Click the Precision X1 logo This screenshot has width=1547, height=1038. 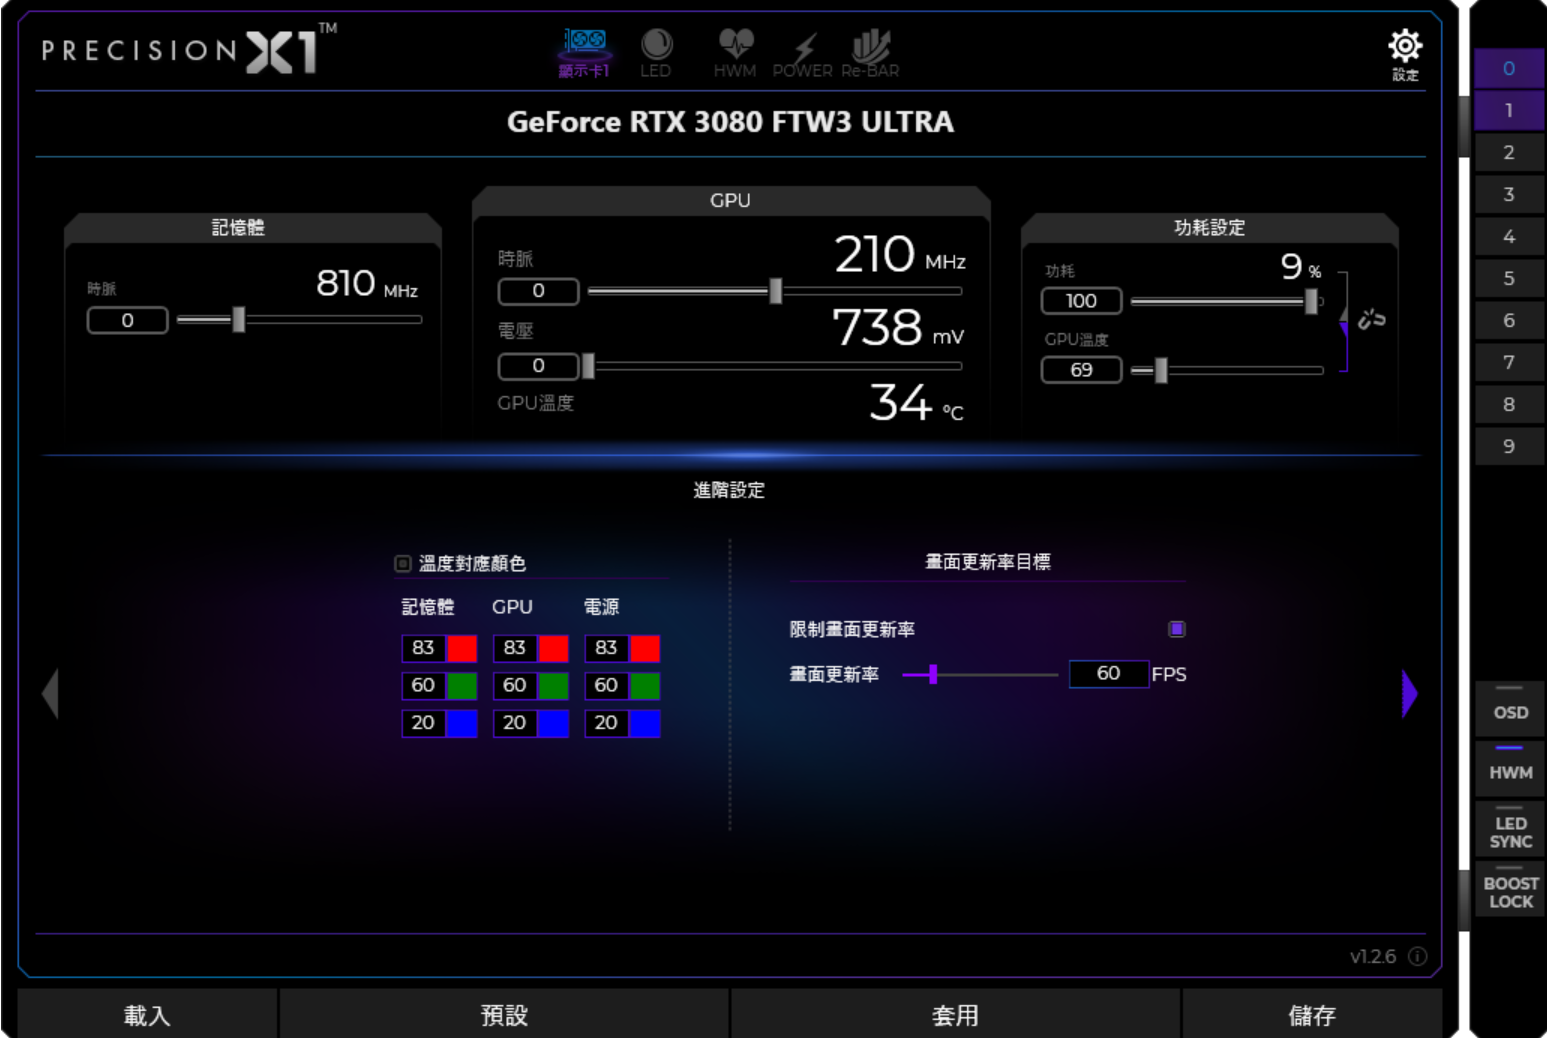(189, 50)
